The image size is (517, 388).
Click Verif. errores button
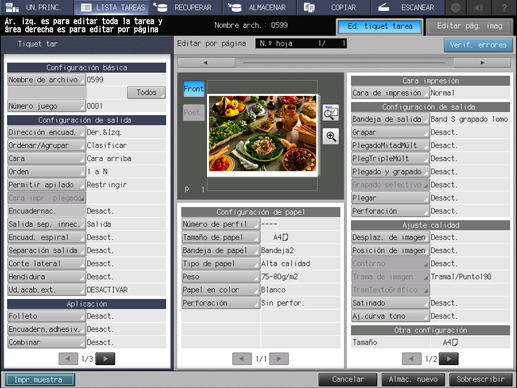478,45
